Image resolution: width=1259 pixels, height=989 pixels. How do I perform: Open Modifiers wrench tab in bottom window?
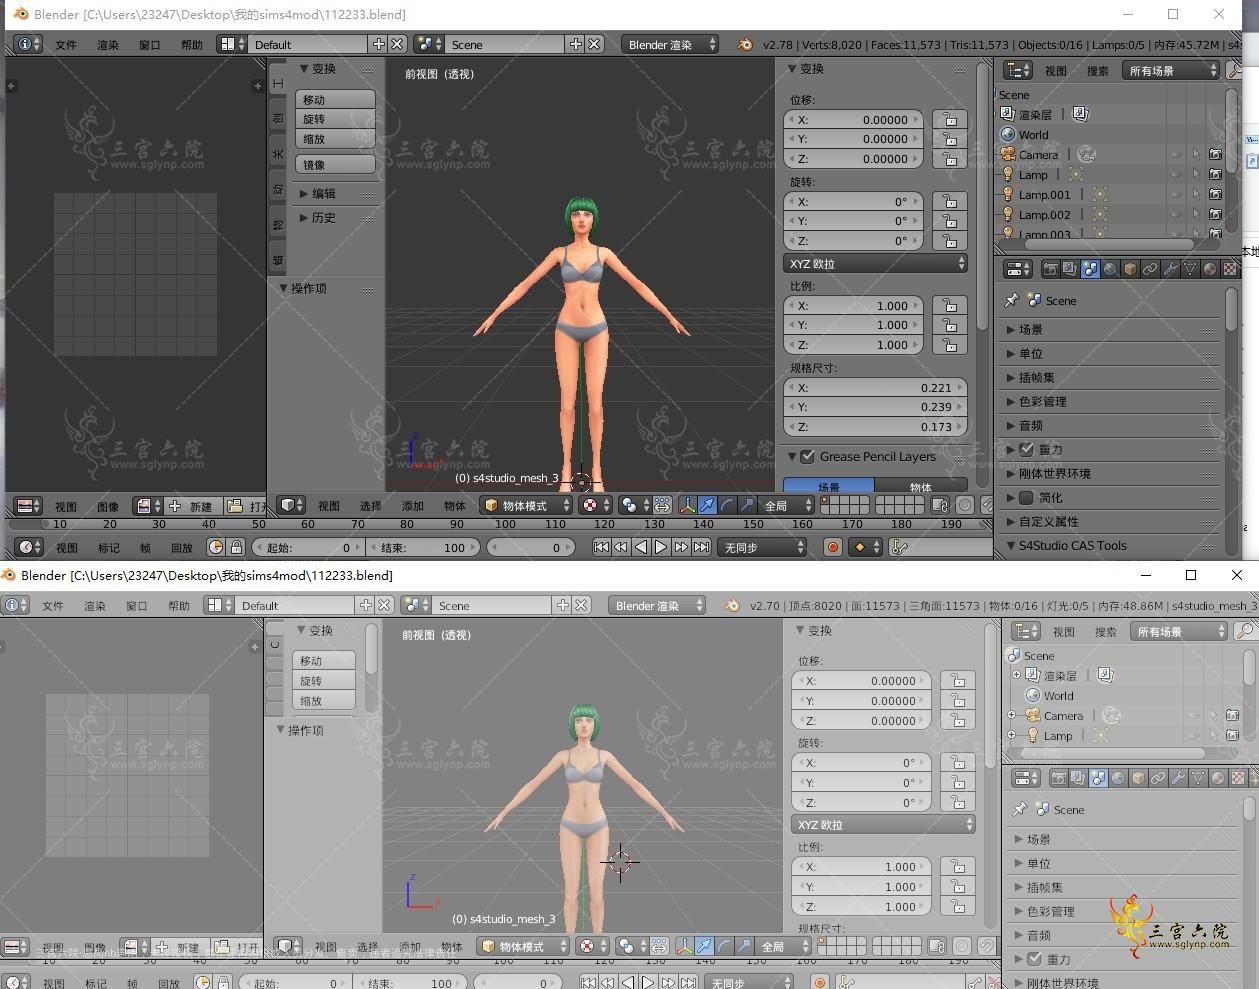(x=1178, y=778)
